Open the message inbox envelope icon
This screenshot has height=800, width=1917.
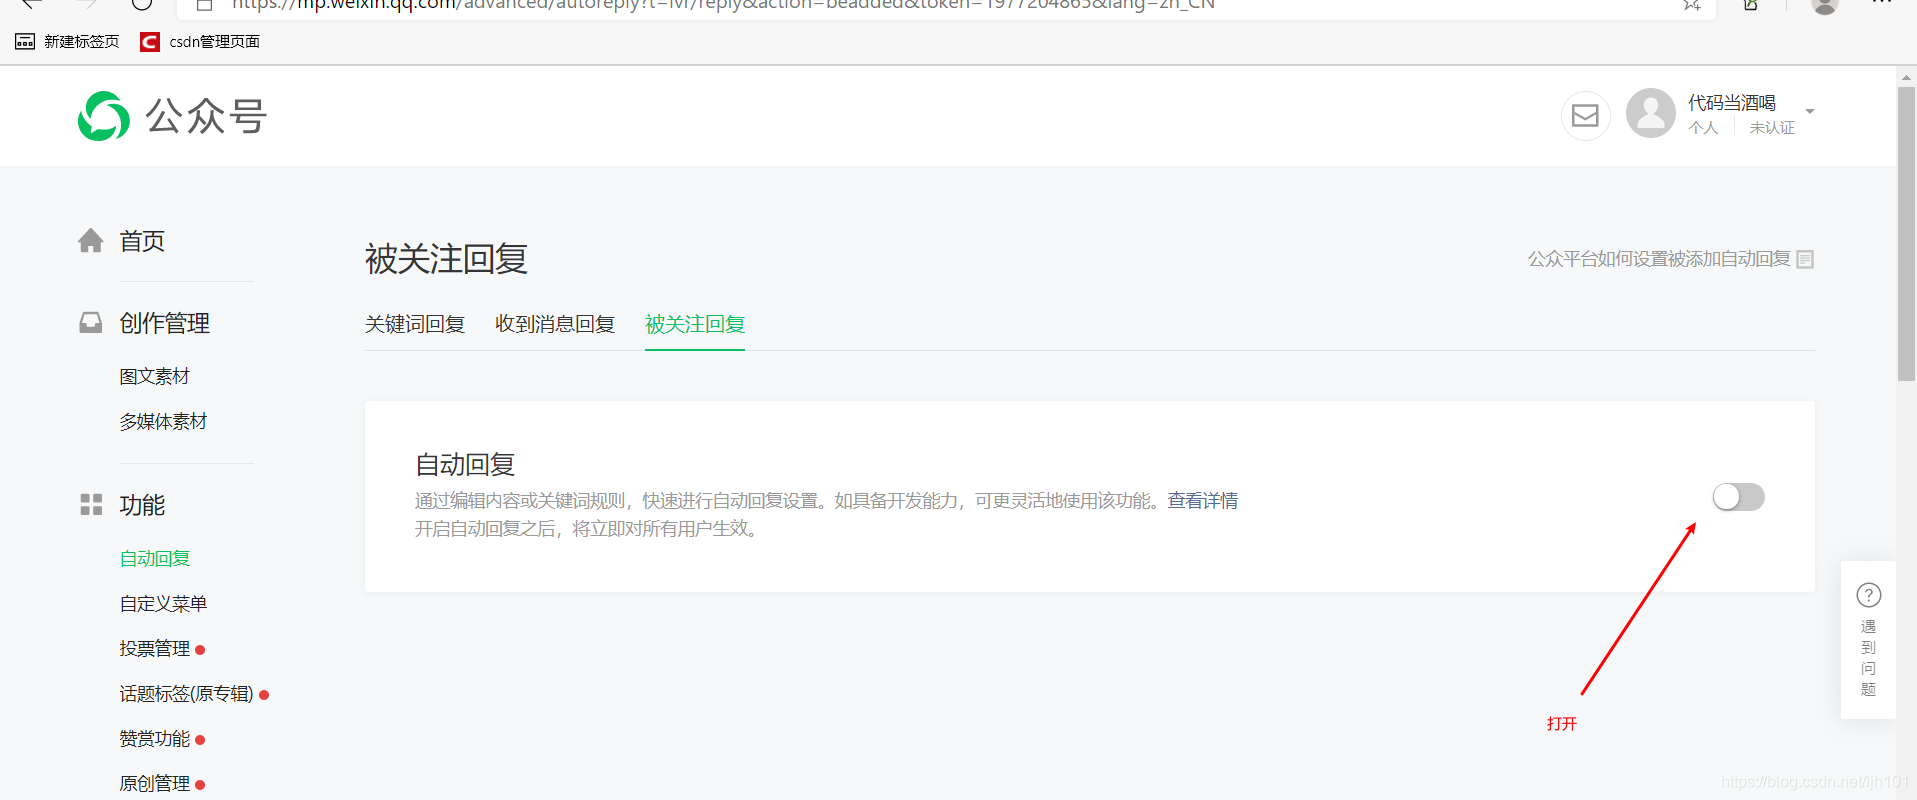(1585, 116)
